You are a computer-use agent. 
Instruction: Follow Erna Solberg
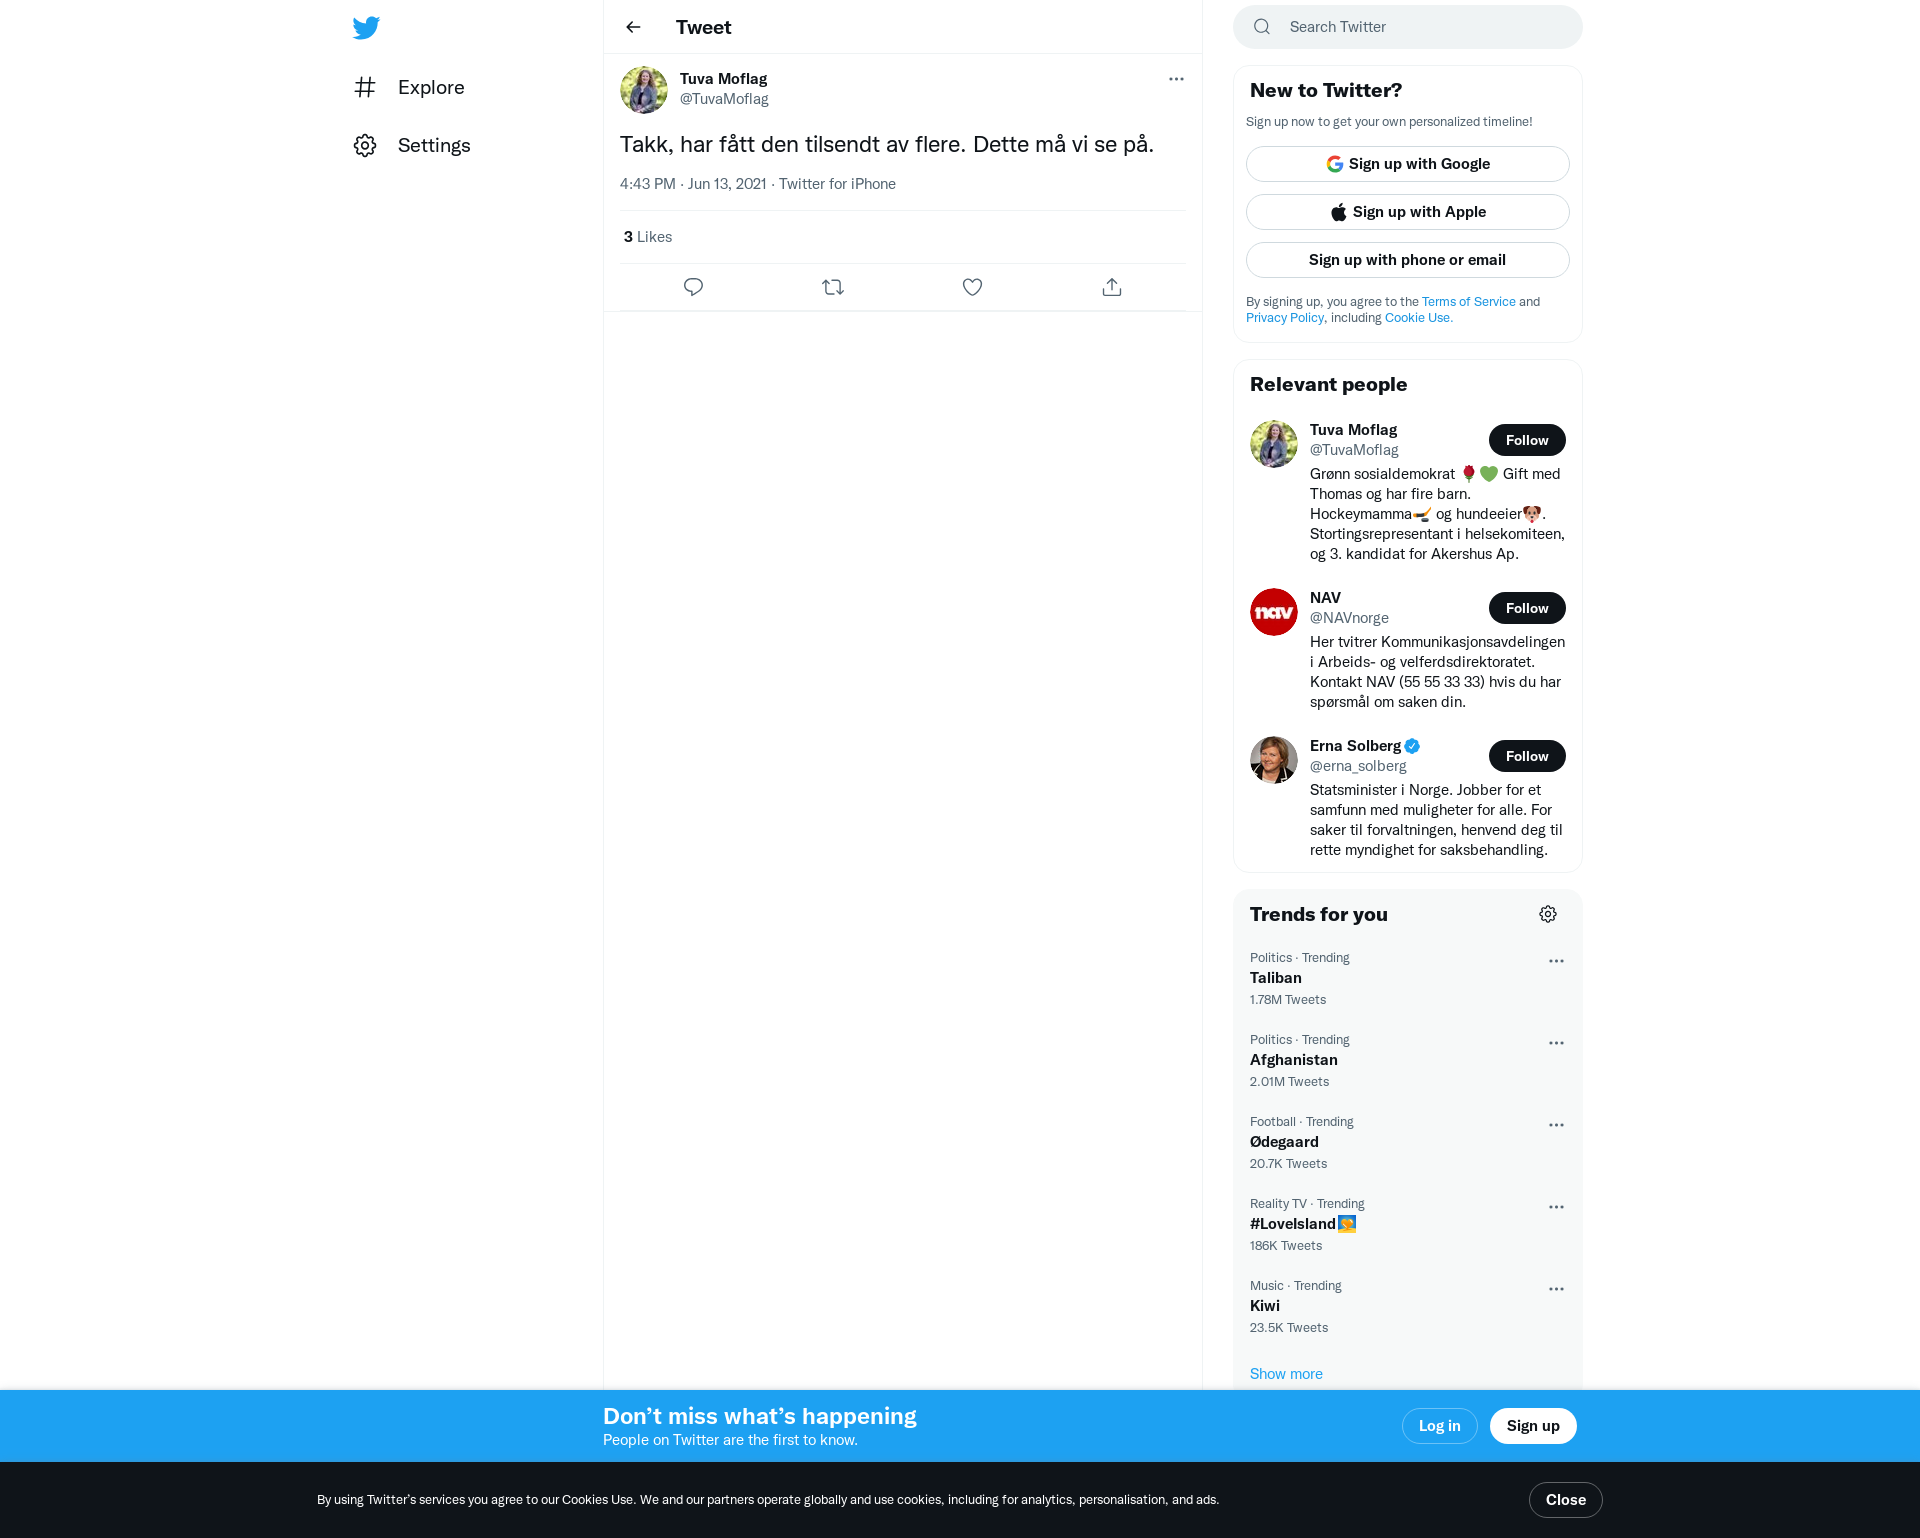click(x=1527, y=756)
